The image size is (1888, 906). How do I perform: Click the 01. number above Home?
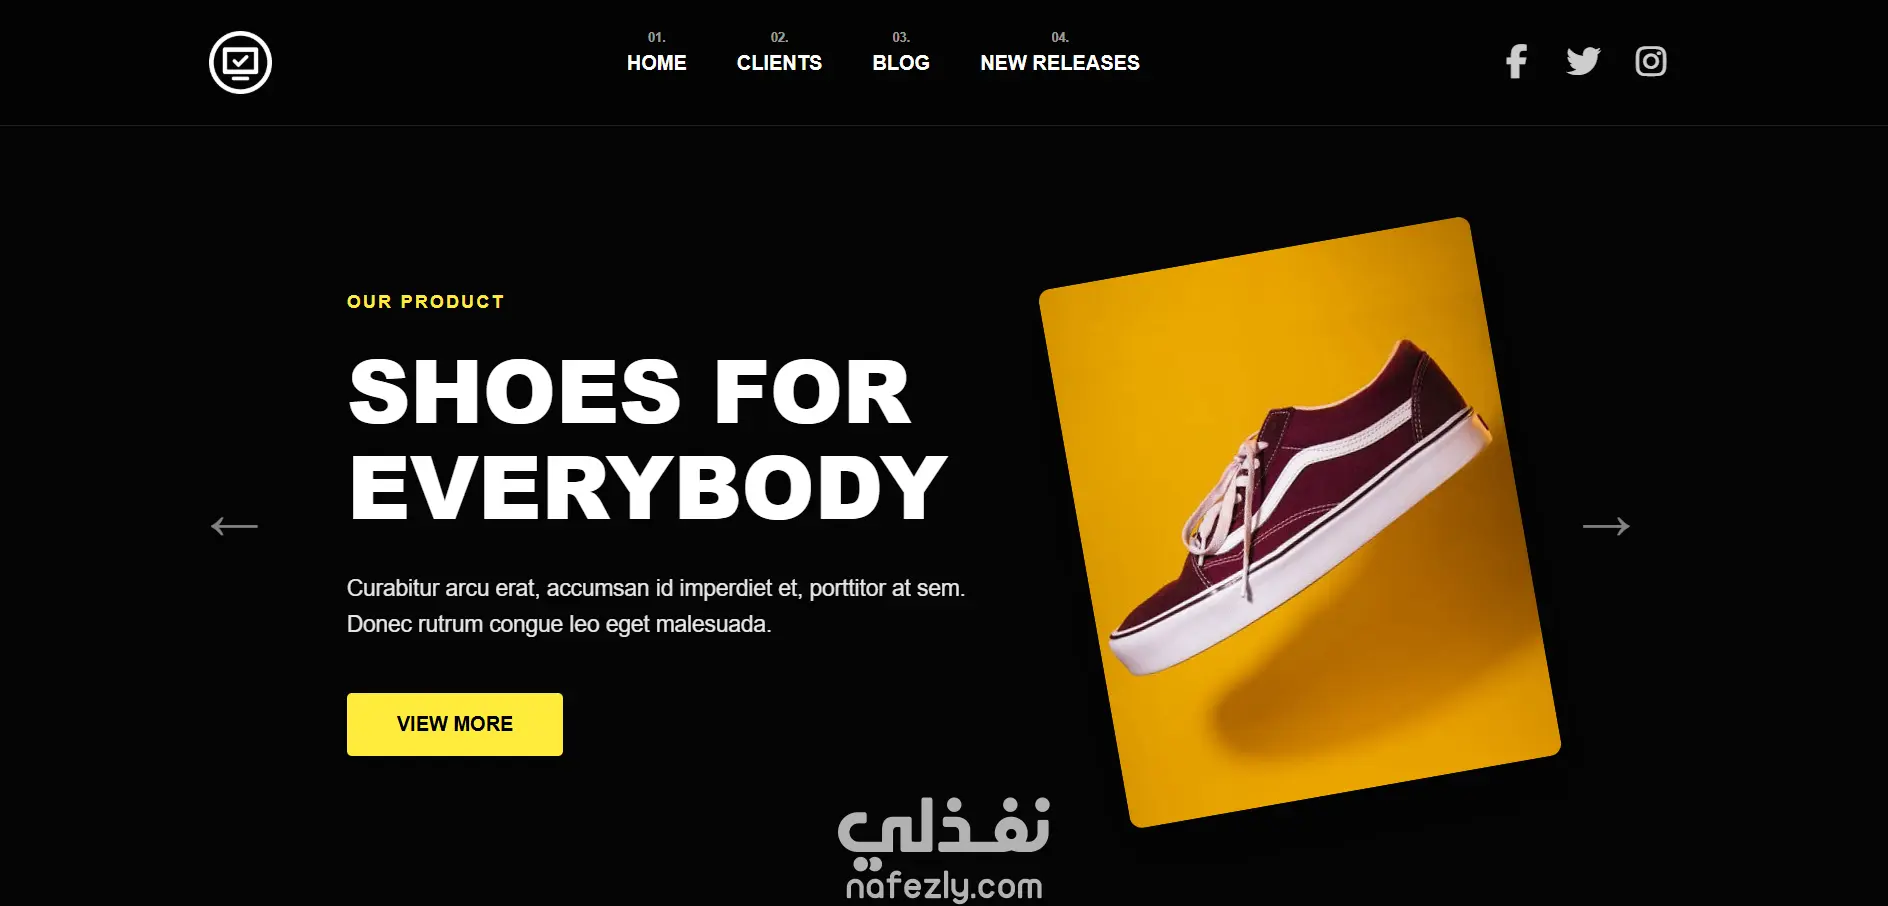coord(656,37)
